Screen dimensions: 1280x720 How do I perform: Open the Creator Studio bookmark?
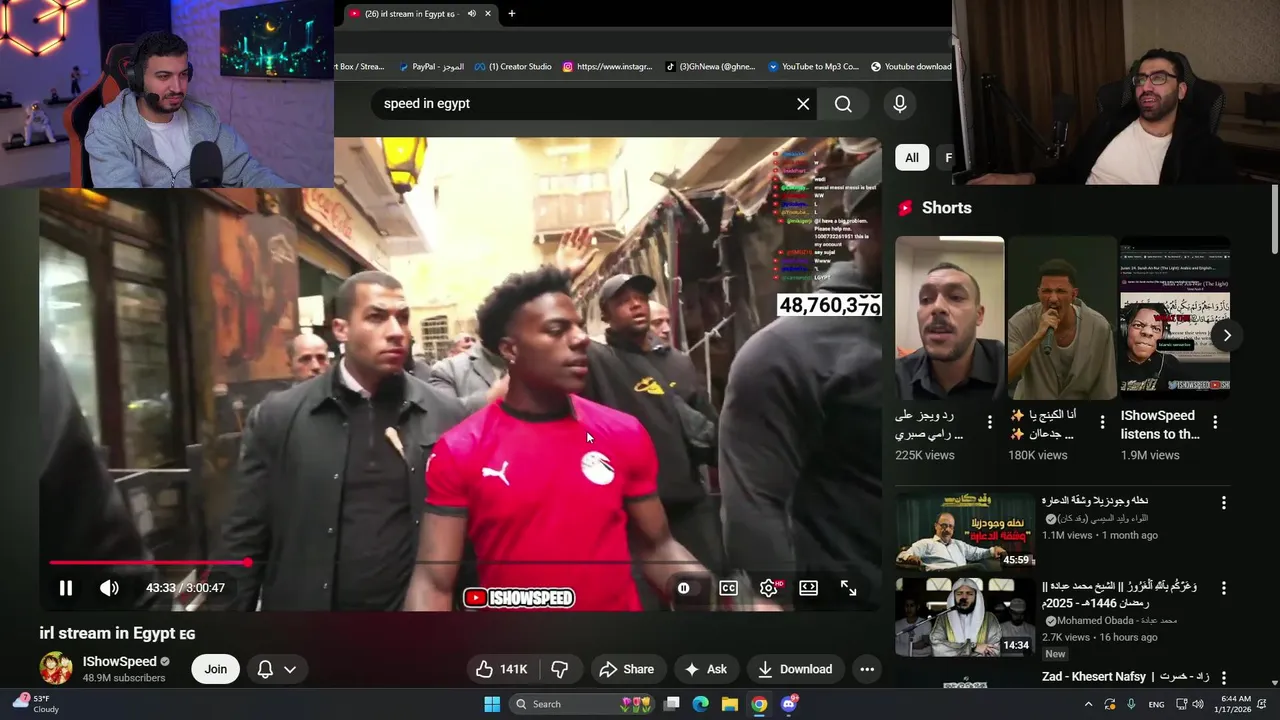pyautogui.click(x=513, y=67)
